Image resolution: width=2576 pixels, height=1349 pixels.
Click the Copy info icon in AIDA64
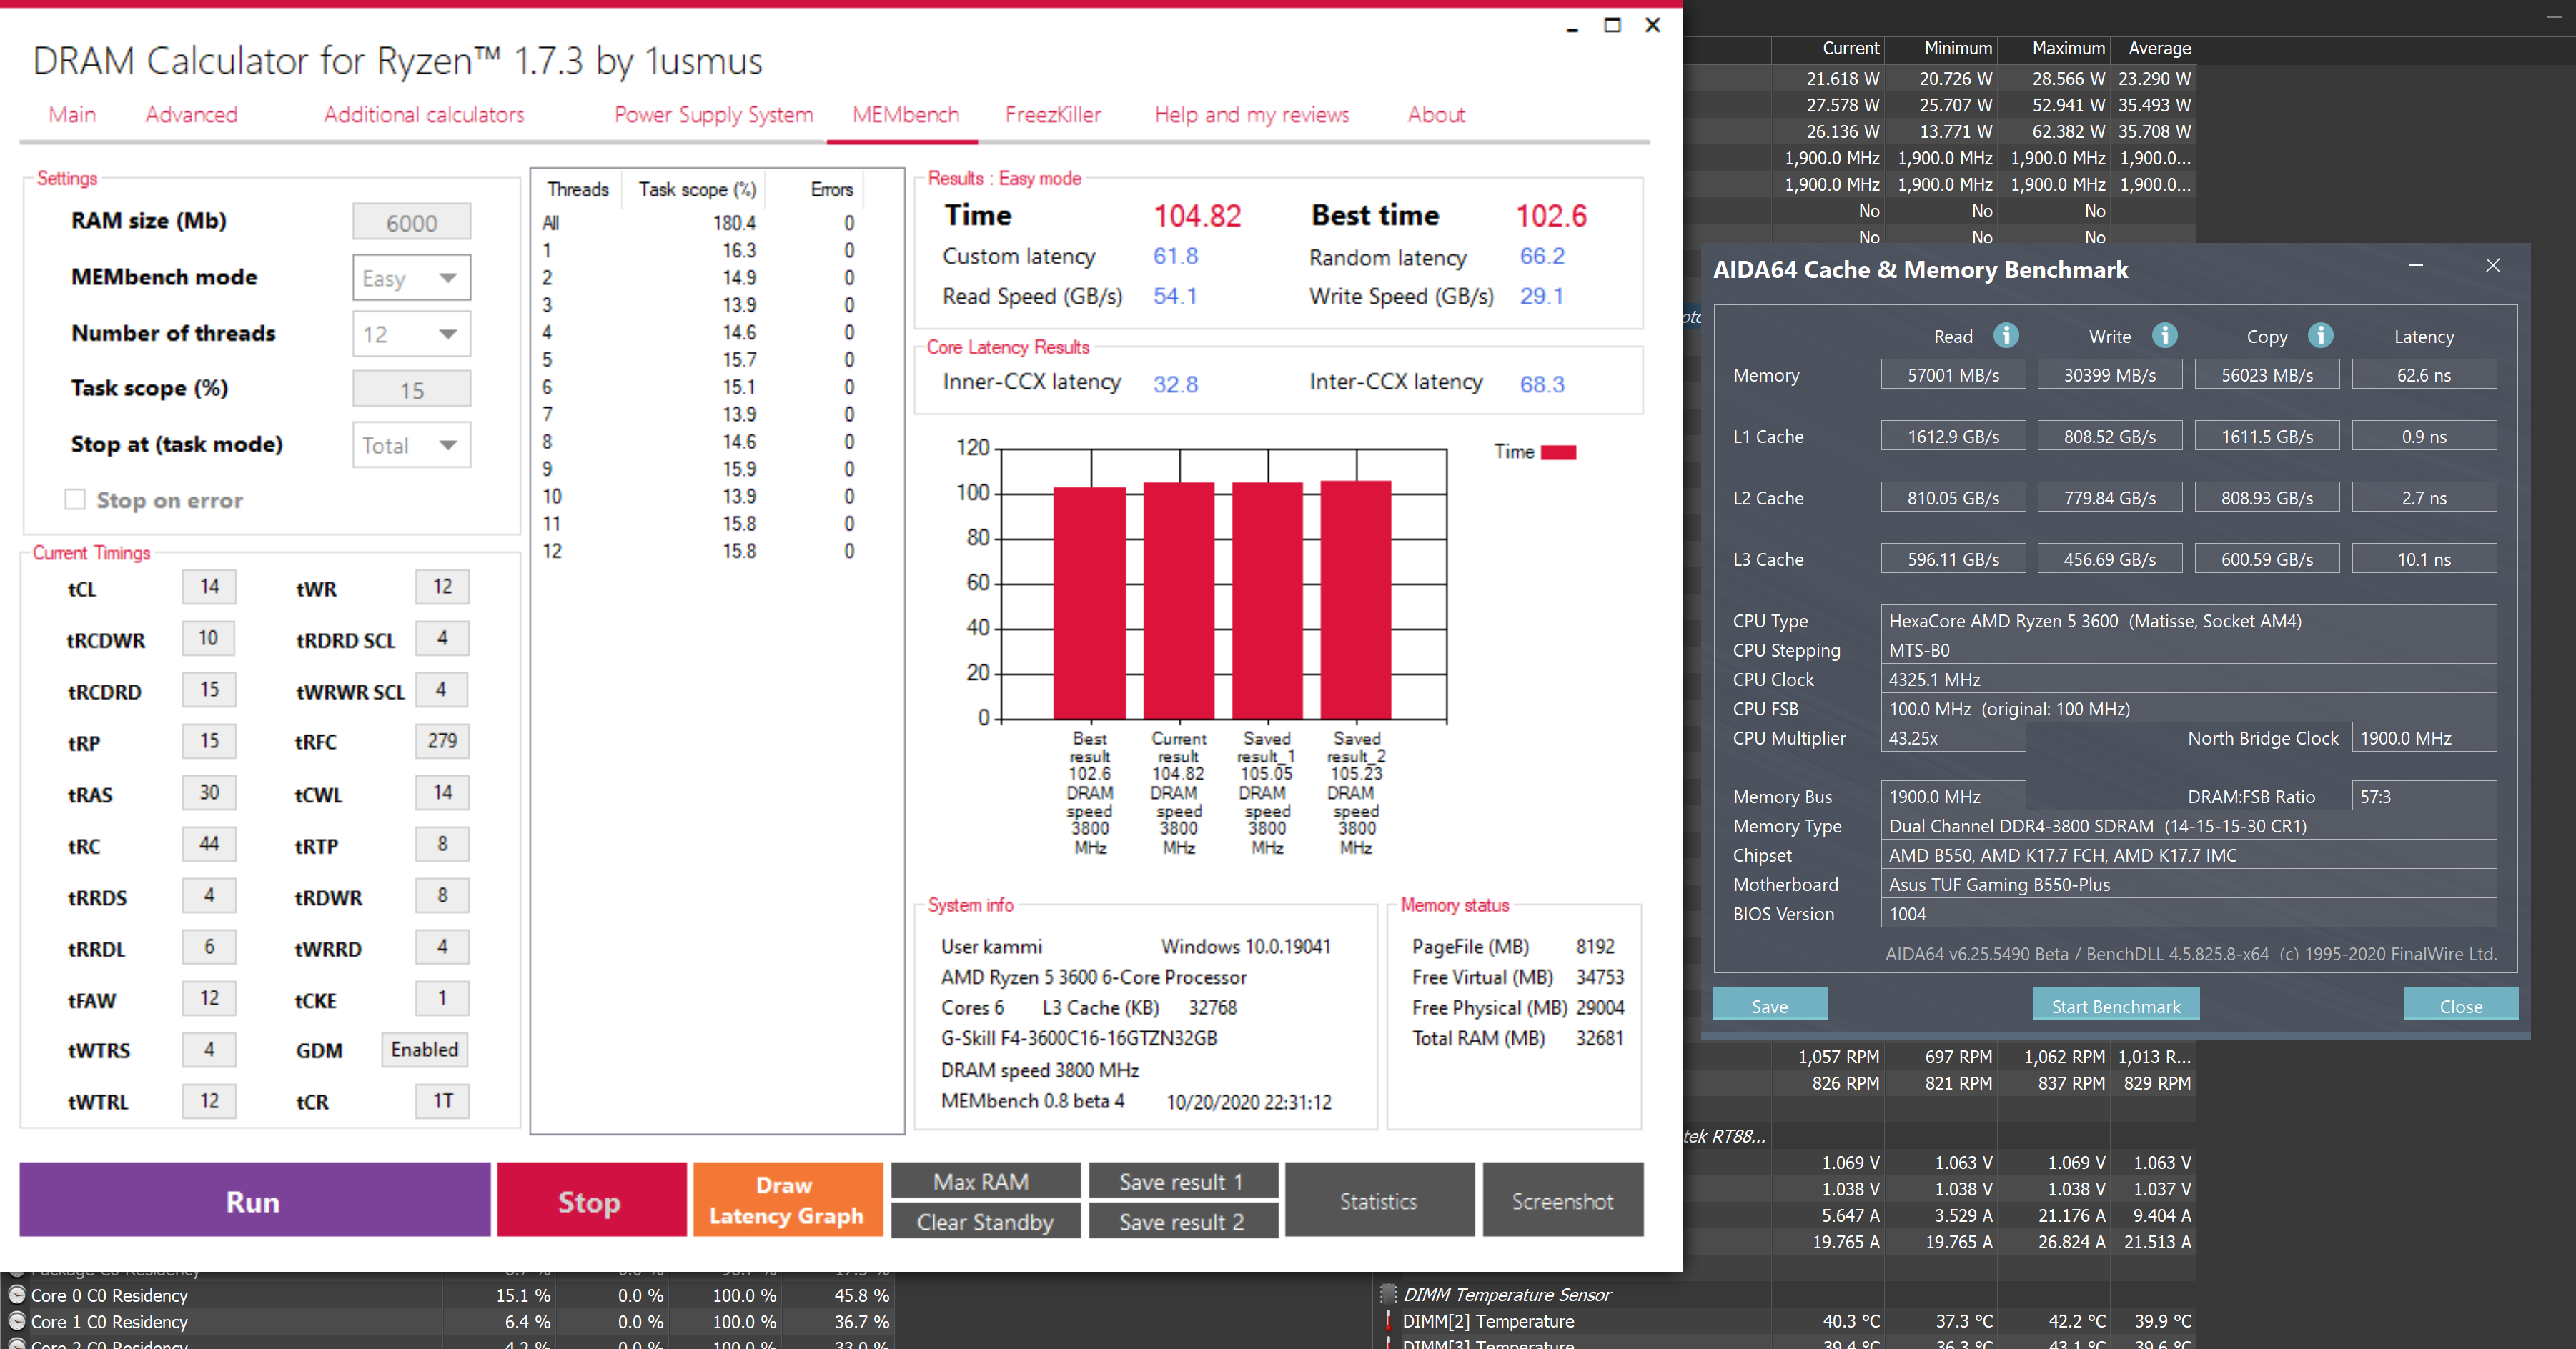click(2320, 335)
